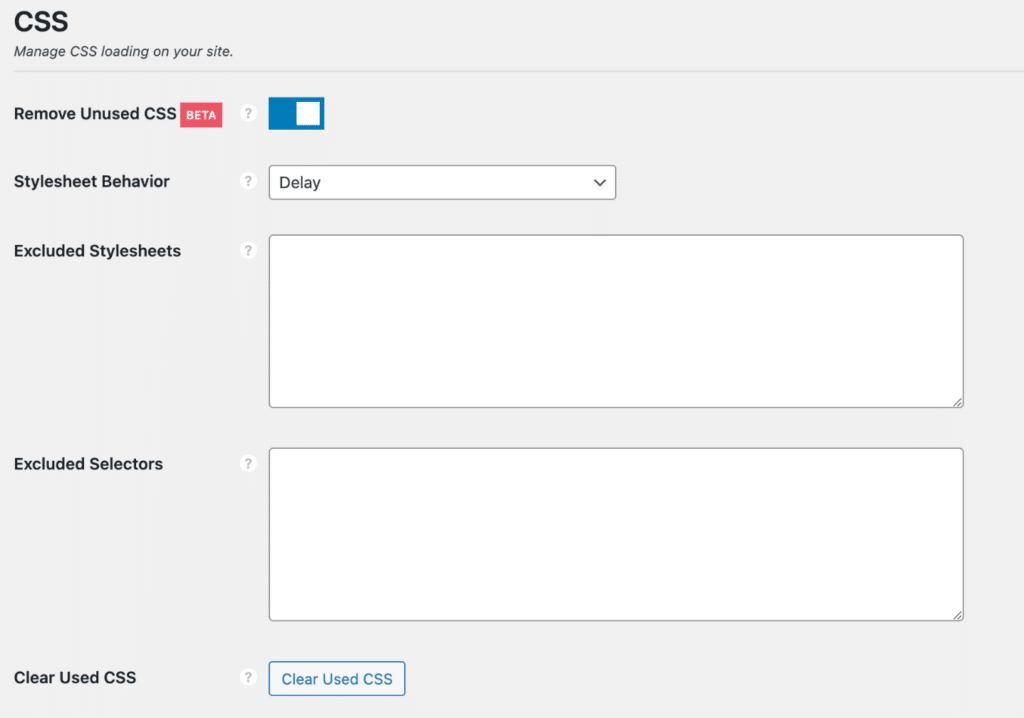
Task: Open the Clear Used CSS help tooltip
Action: tap(248, 677)
